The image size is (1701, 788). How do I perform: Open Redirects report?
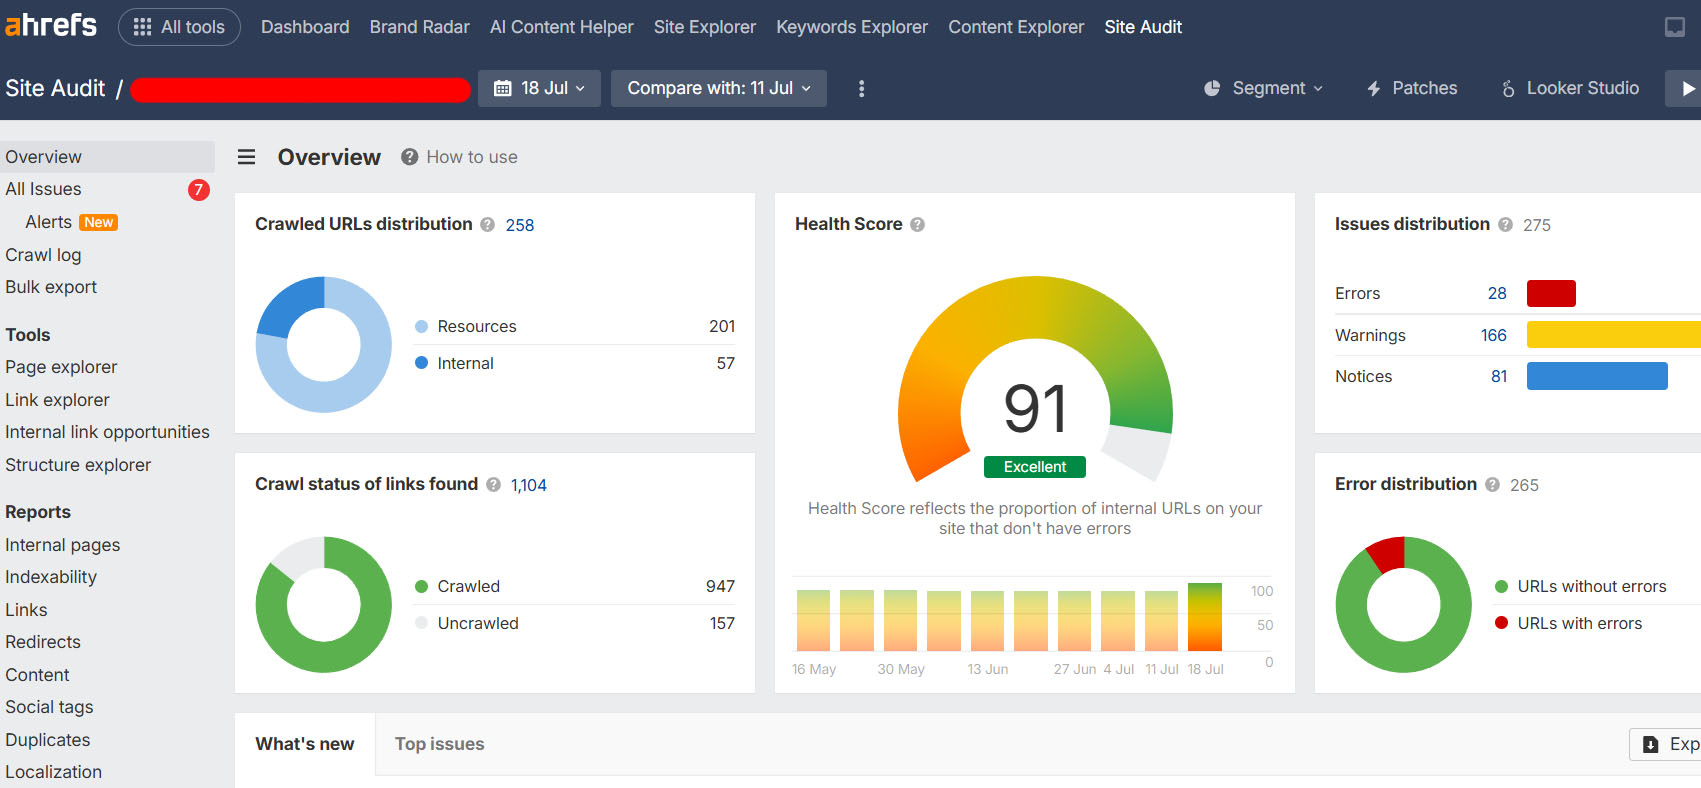point(43,642)
